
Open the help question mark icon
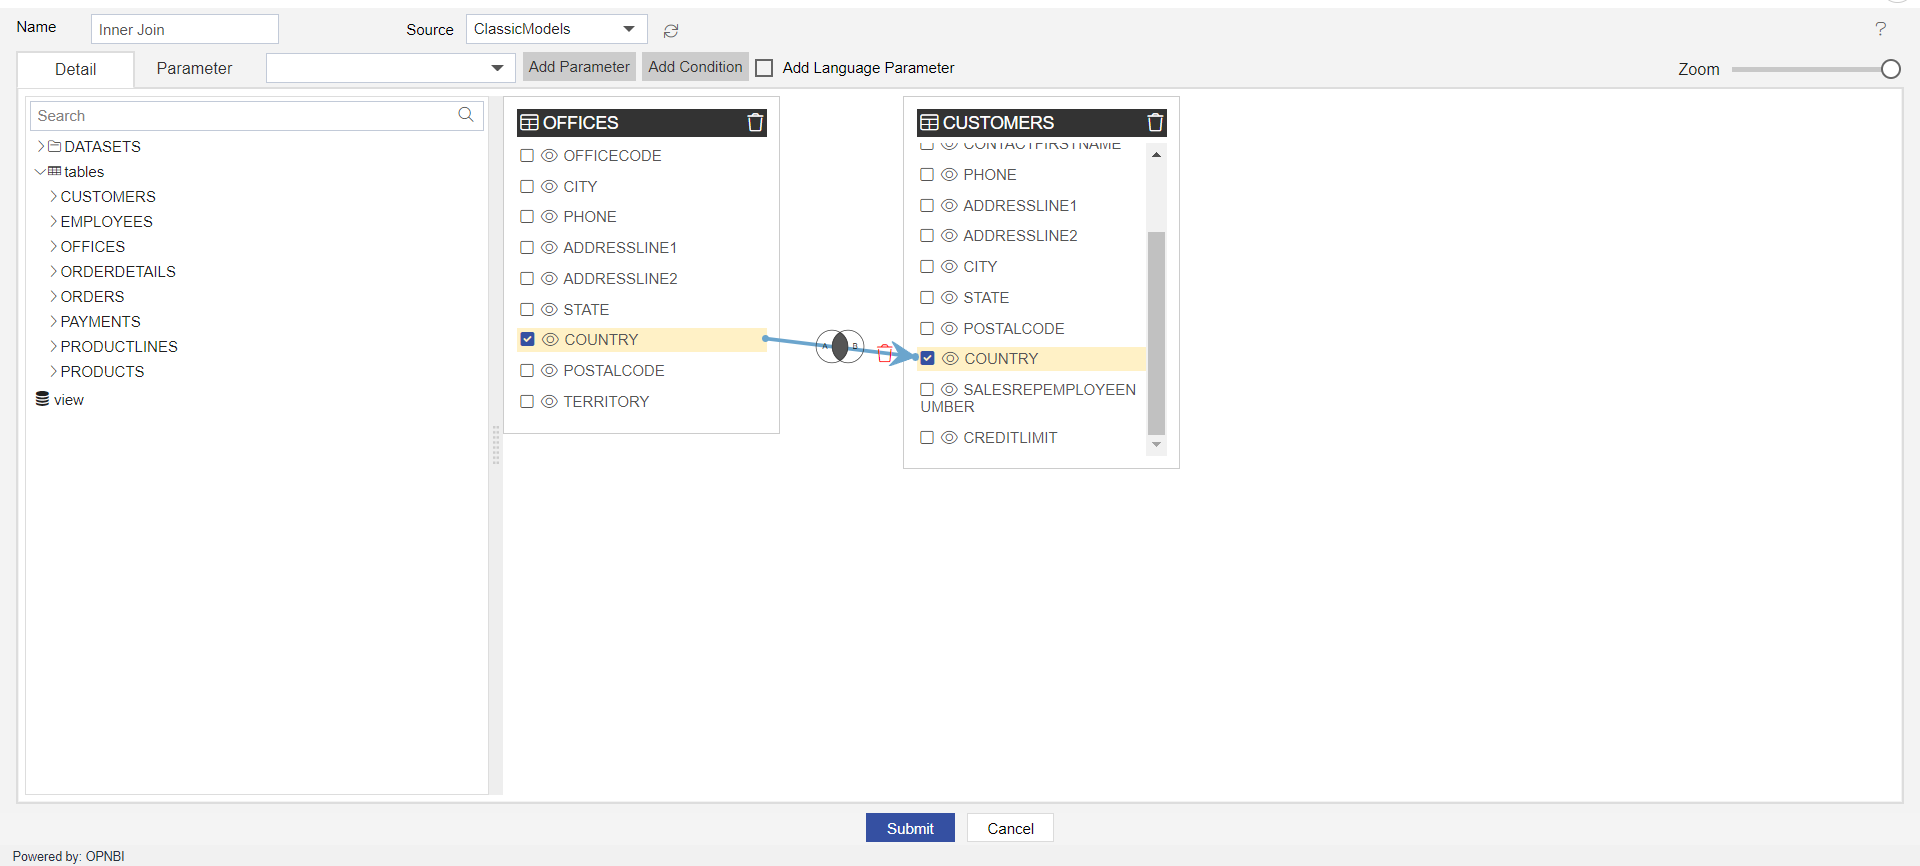(1880, 29)
